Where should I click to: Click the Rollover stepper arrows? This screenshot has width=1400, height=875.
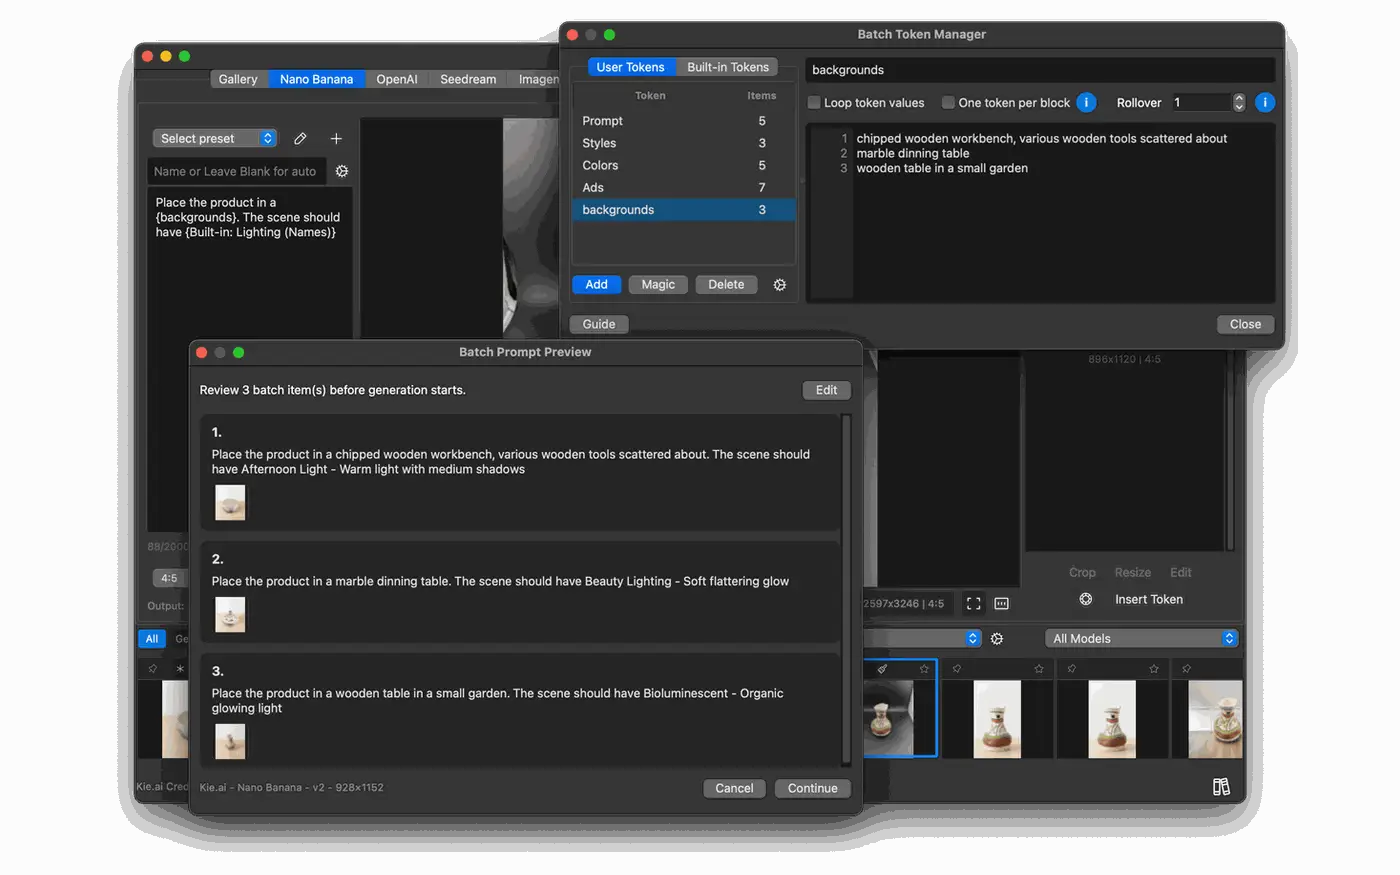click(x=1239, y=102)
